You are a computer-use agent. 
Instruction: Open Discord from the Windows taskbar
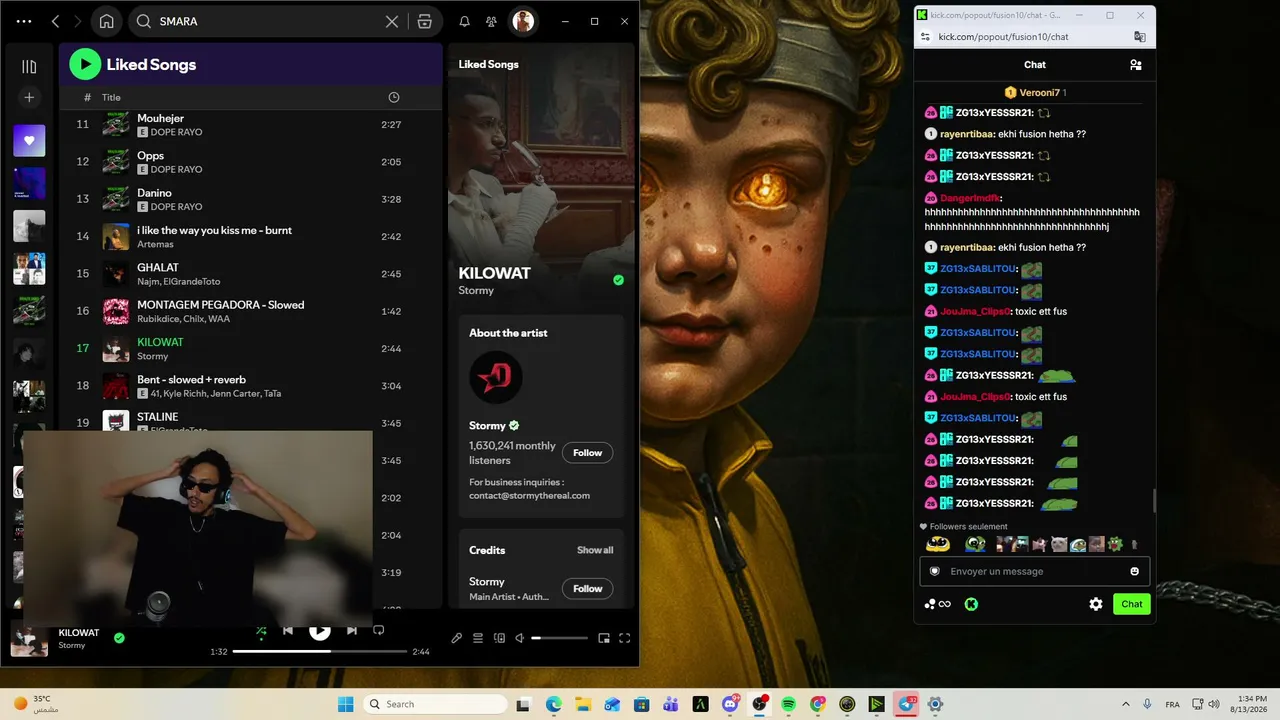[x=730, y=704]
